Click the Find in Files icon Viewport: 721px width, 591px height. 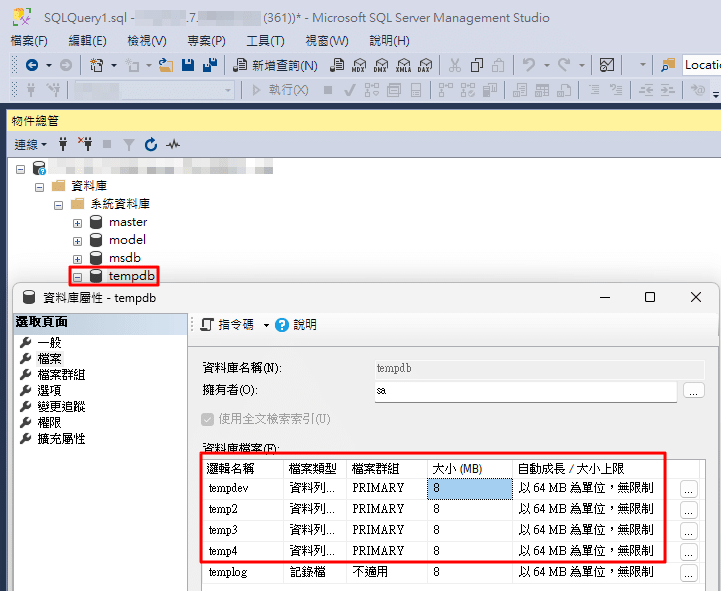[668, 65]
